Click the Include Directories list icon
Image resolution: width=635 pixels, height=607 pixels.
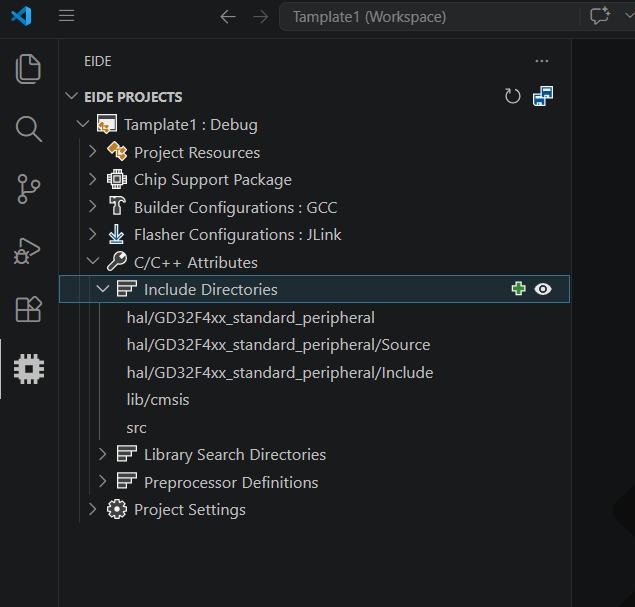(x=127, y=289)
